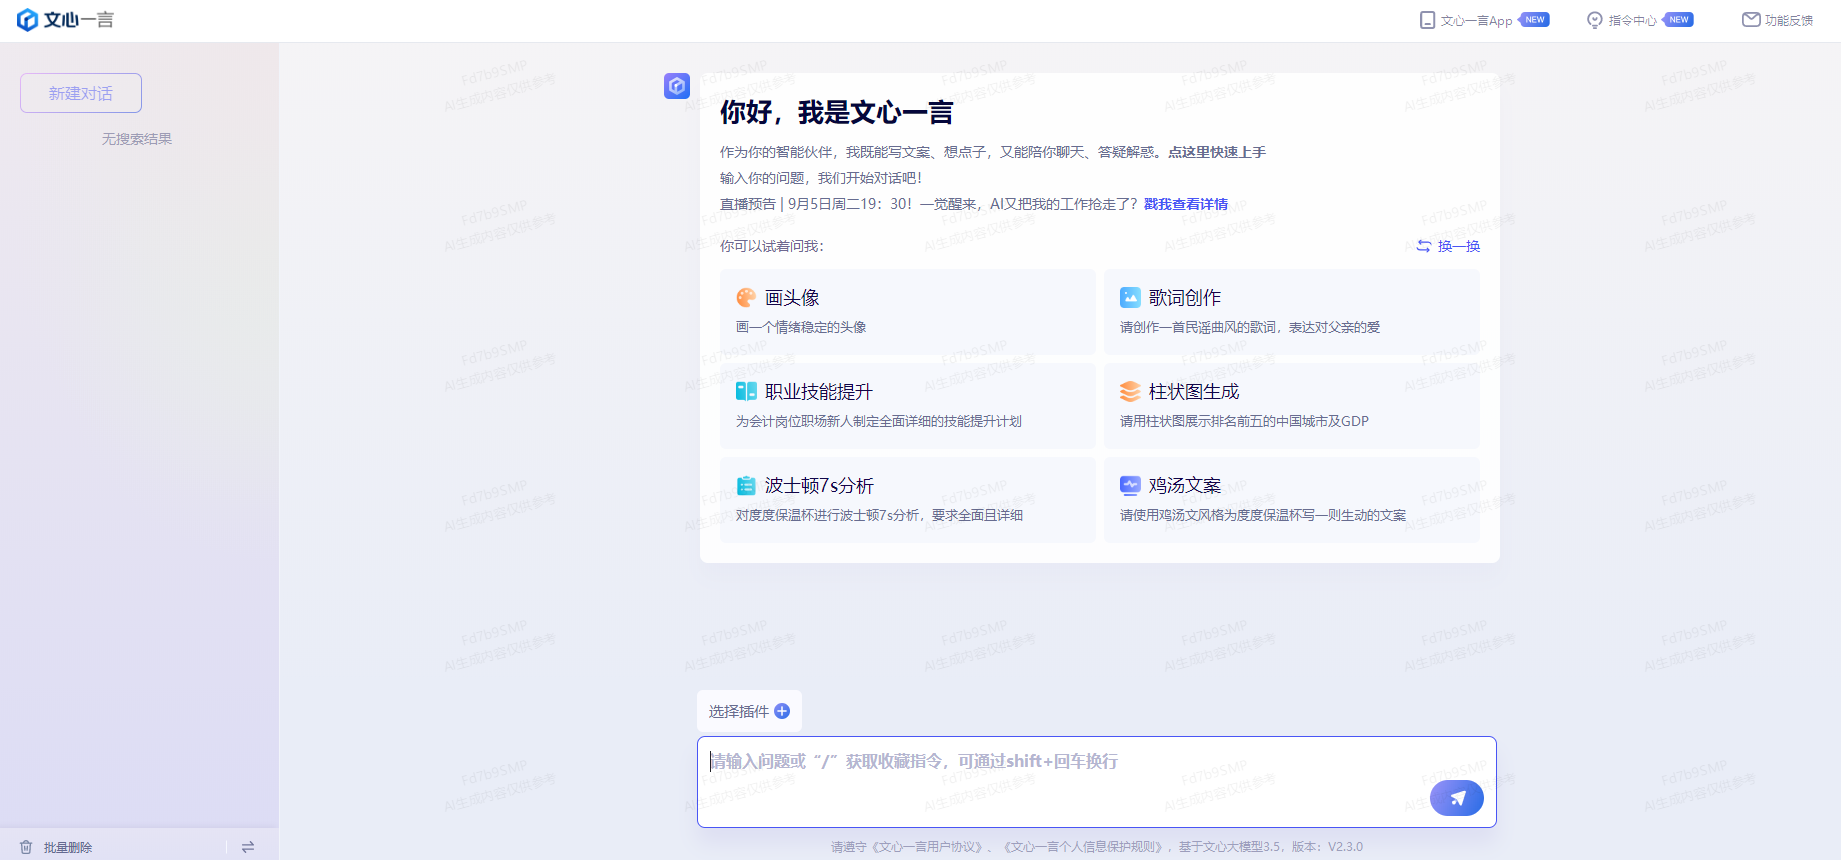1841x860 pixels.
Task: Click the 文心一言 logo icon
Action: [28, 20]
